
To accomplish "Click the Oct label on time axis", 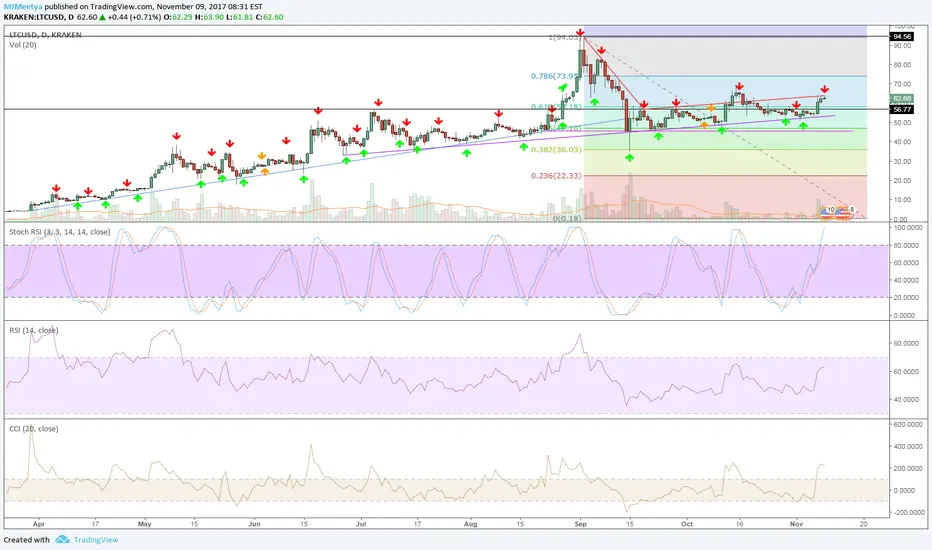I will pos(687,524).
